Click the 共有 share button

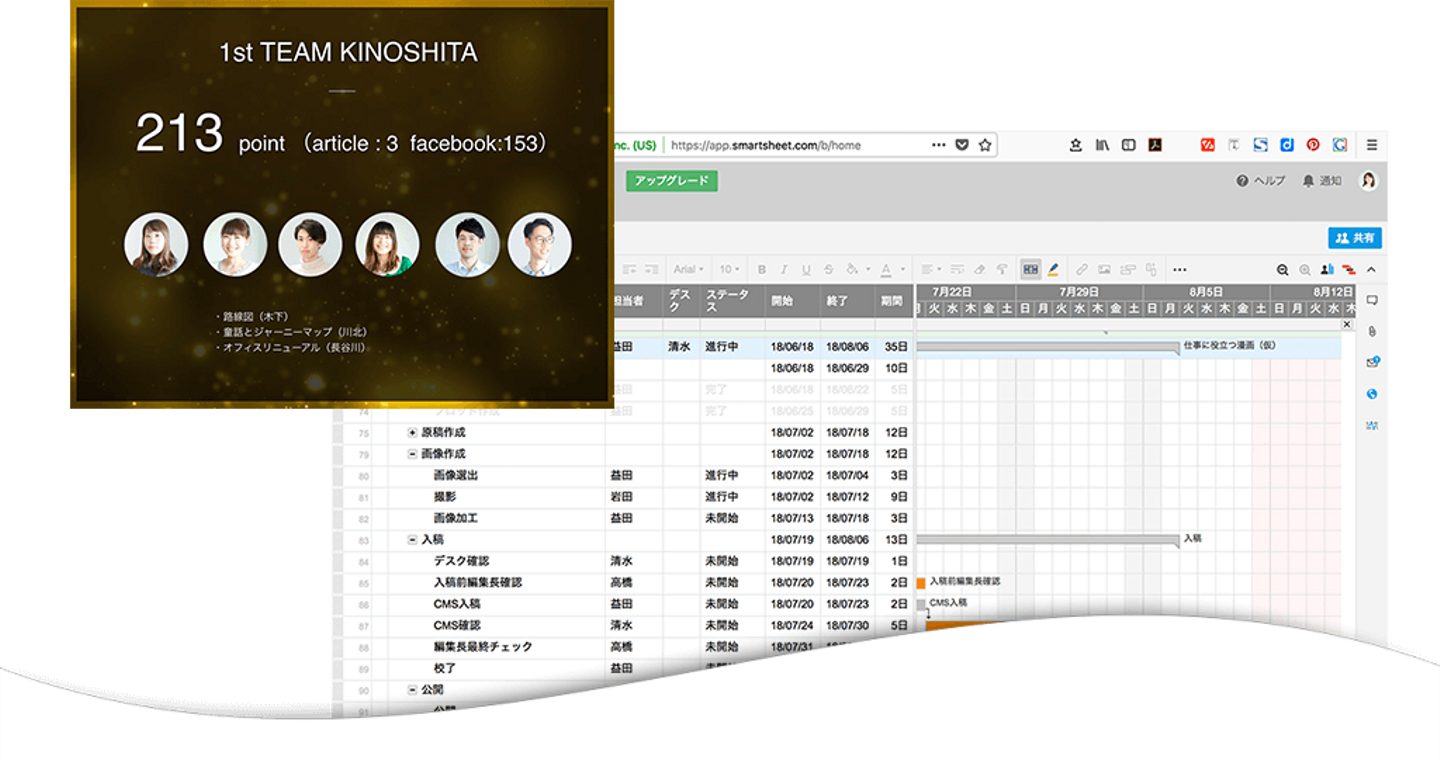coord(1355,238)
